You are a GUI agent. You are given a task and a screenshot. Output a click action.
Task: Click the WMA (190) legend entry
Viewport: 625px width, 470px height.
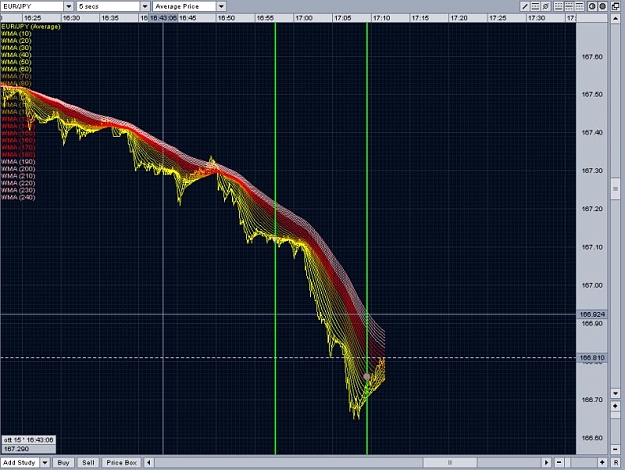tap(18, 162)
